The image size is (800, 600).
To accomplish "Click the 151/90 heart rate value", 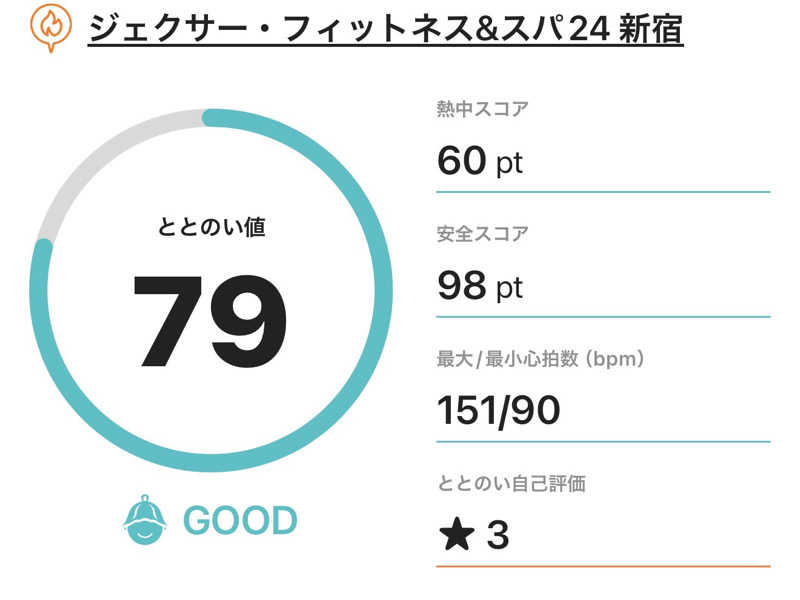I will [x=499, y=410].
